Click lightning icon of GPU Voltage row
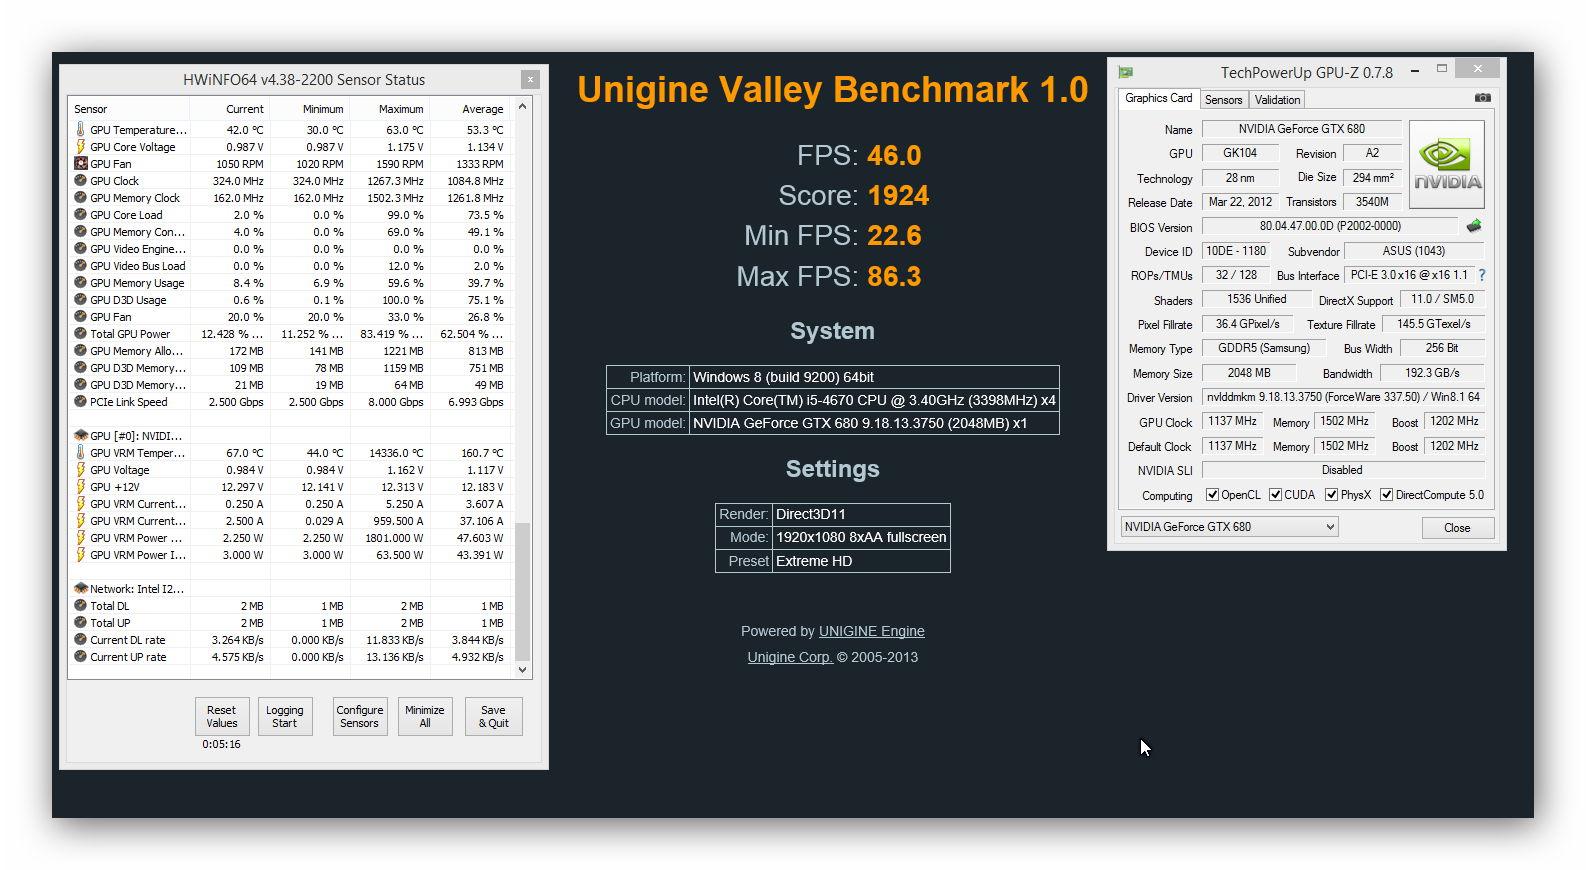The height and width of the screenshot is (870, 1586). point(80,470)
